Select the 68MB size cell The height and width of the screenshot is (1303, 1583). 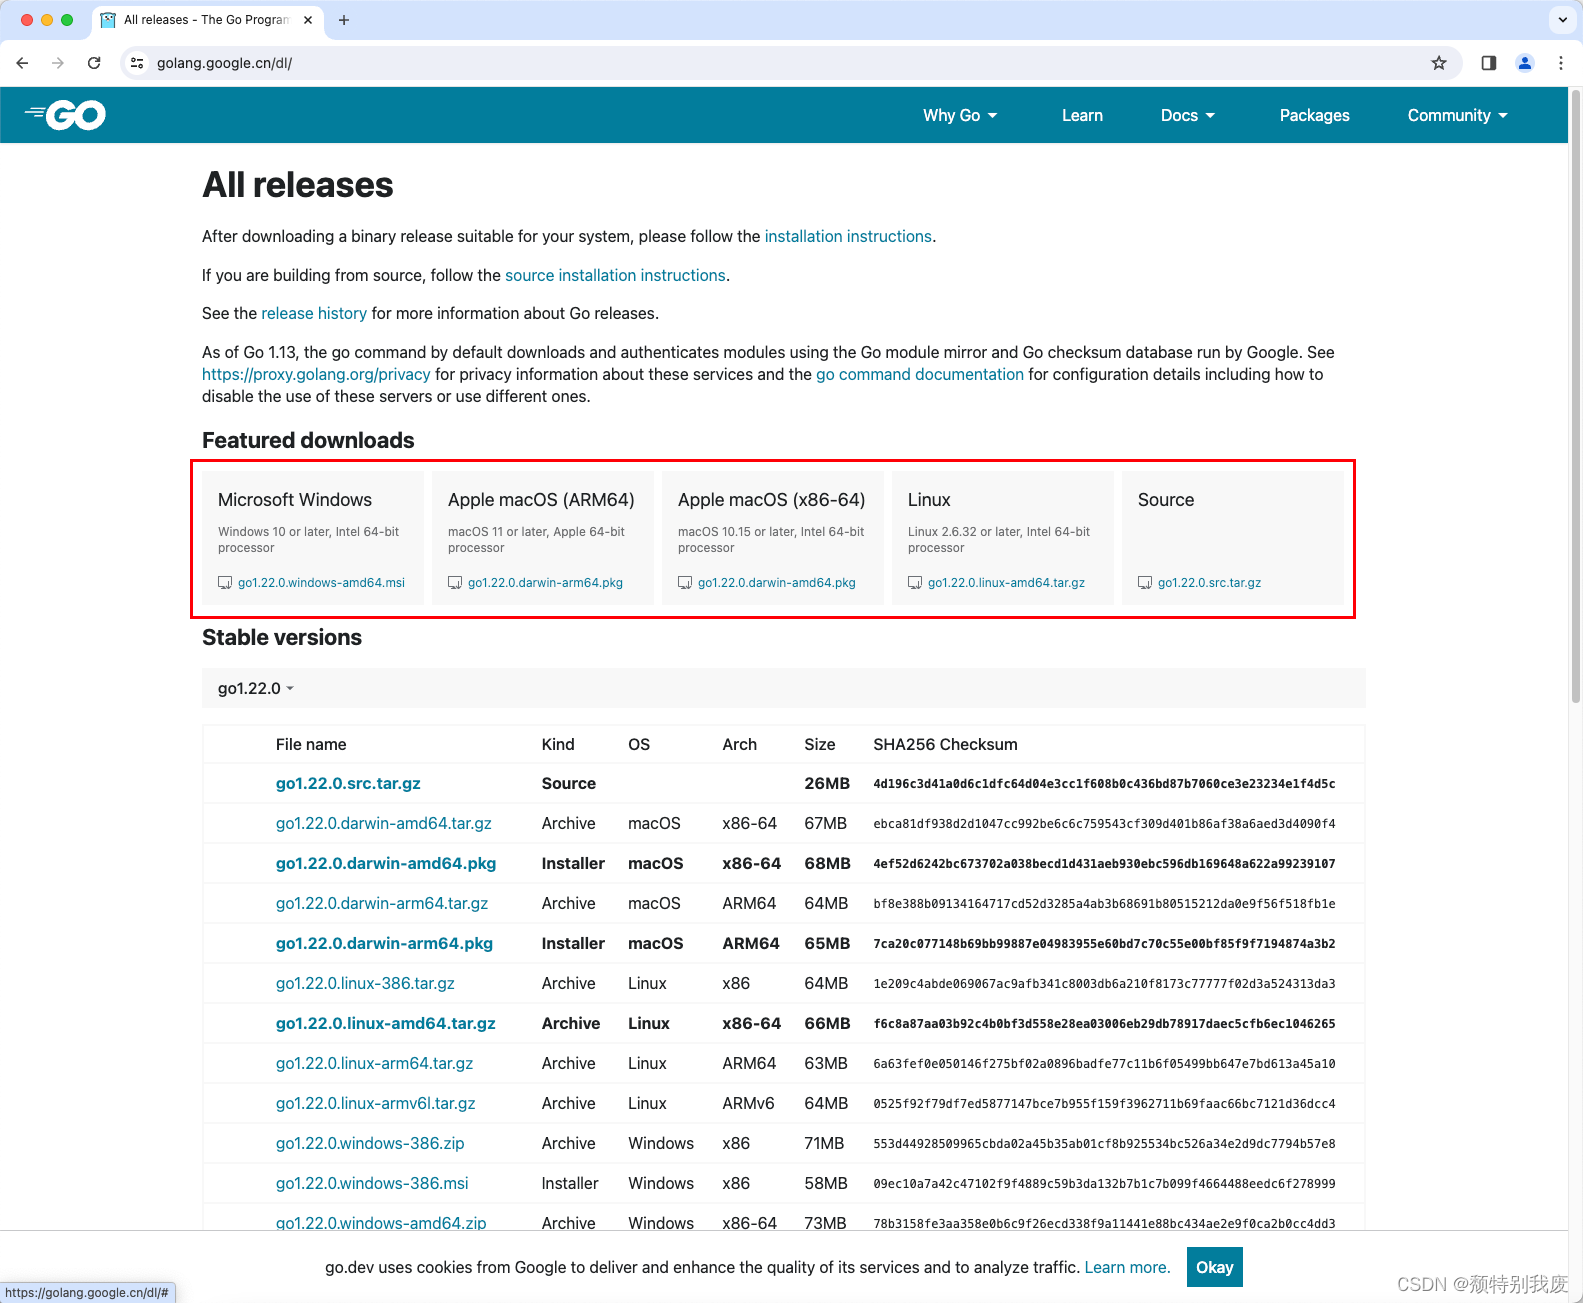click(827, 863)
